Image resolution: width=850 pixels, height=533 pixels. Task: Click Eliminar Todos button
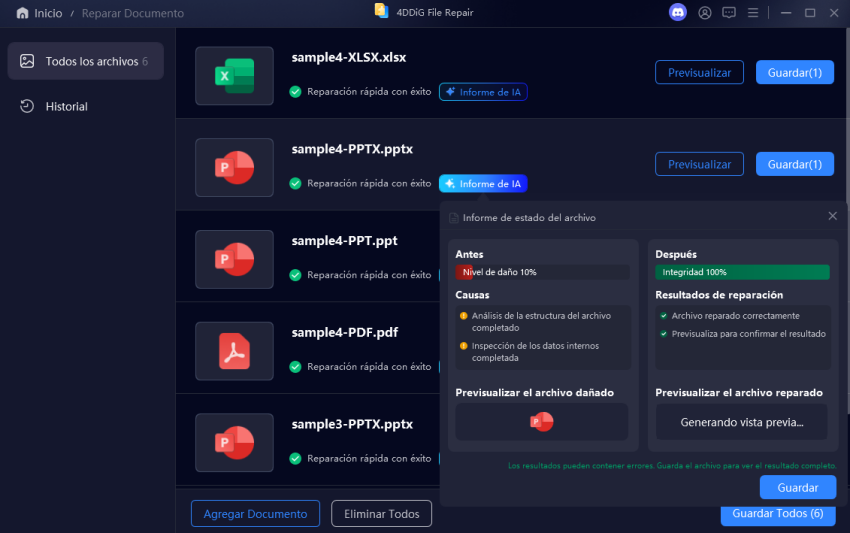pyautogui.click(x=382, y=513)
